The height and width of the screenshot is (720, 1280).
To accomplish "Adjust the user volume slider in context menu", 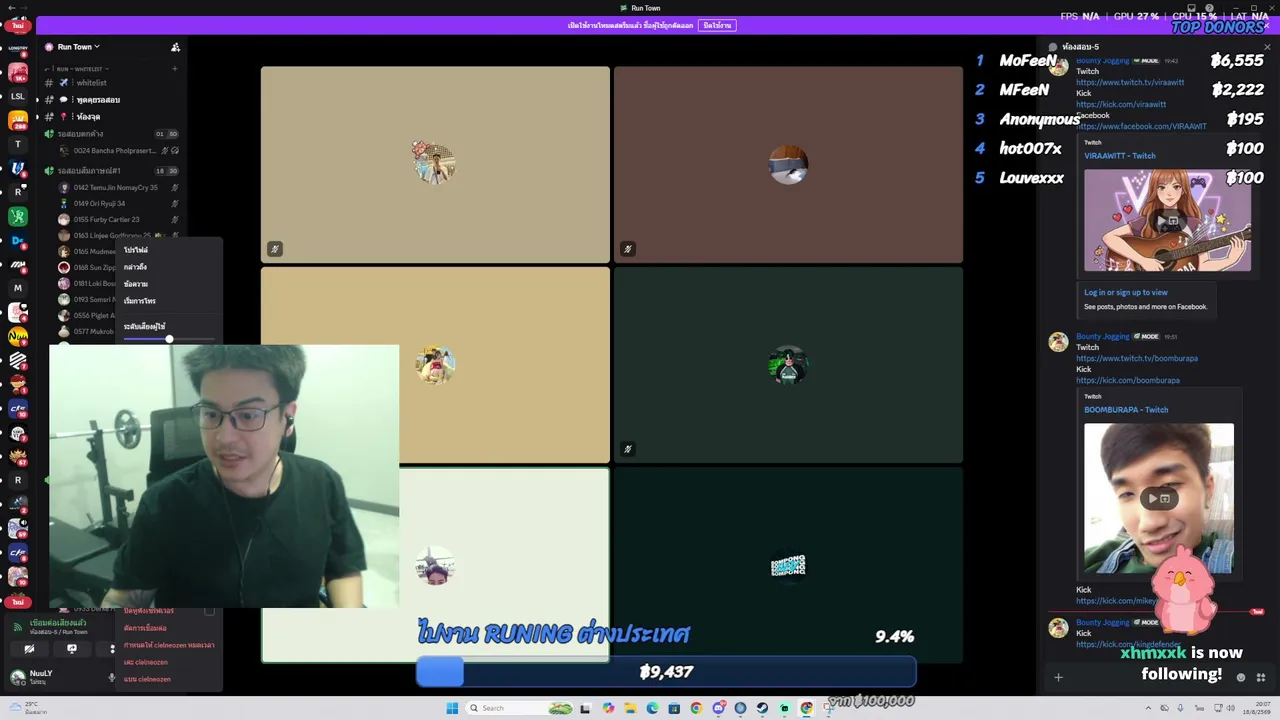I will tap(168, 339).
